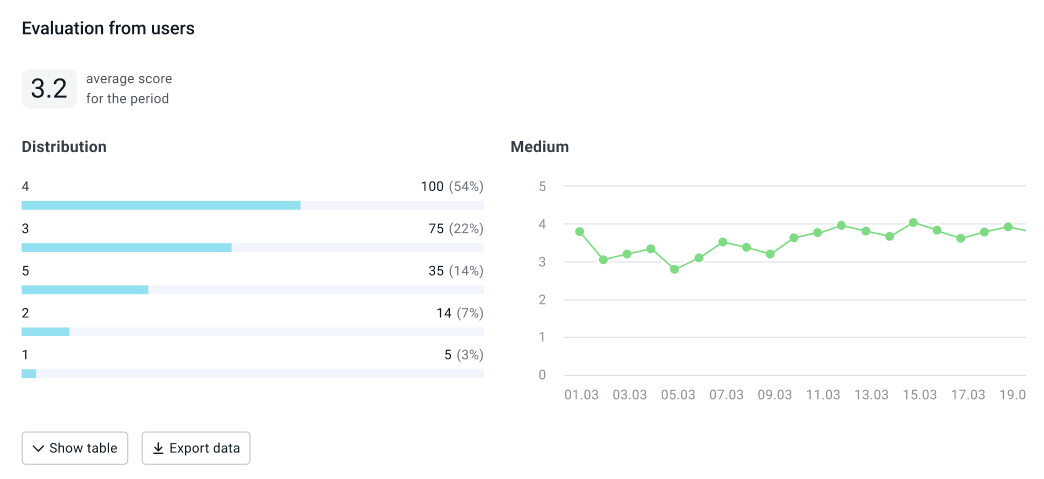Click the chart data point above 09.03
Screen dimensions: 1044x479
[x=770, y=254]
